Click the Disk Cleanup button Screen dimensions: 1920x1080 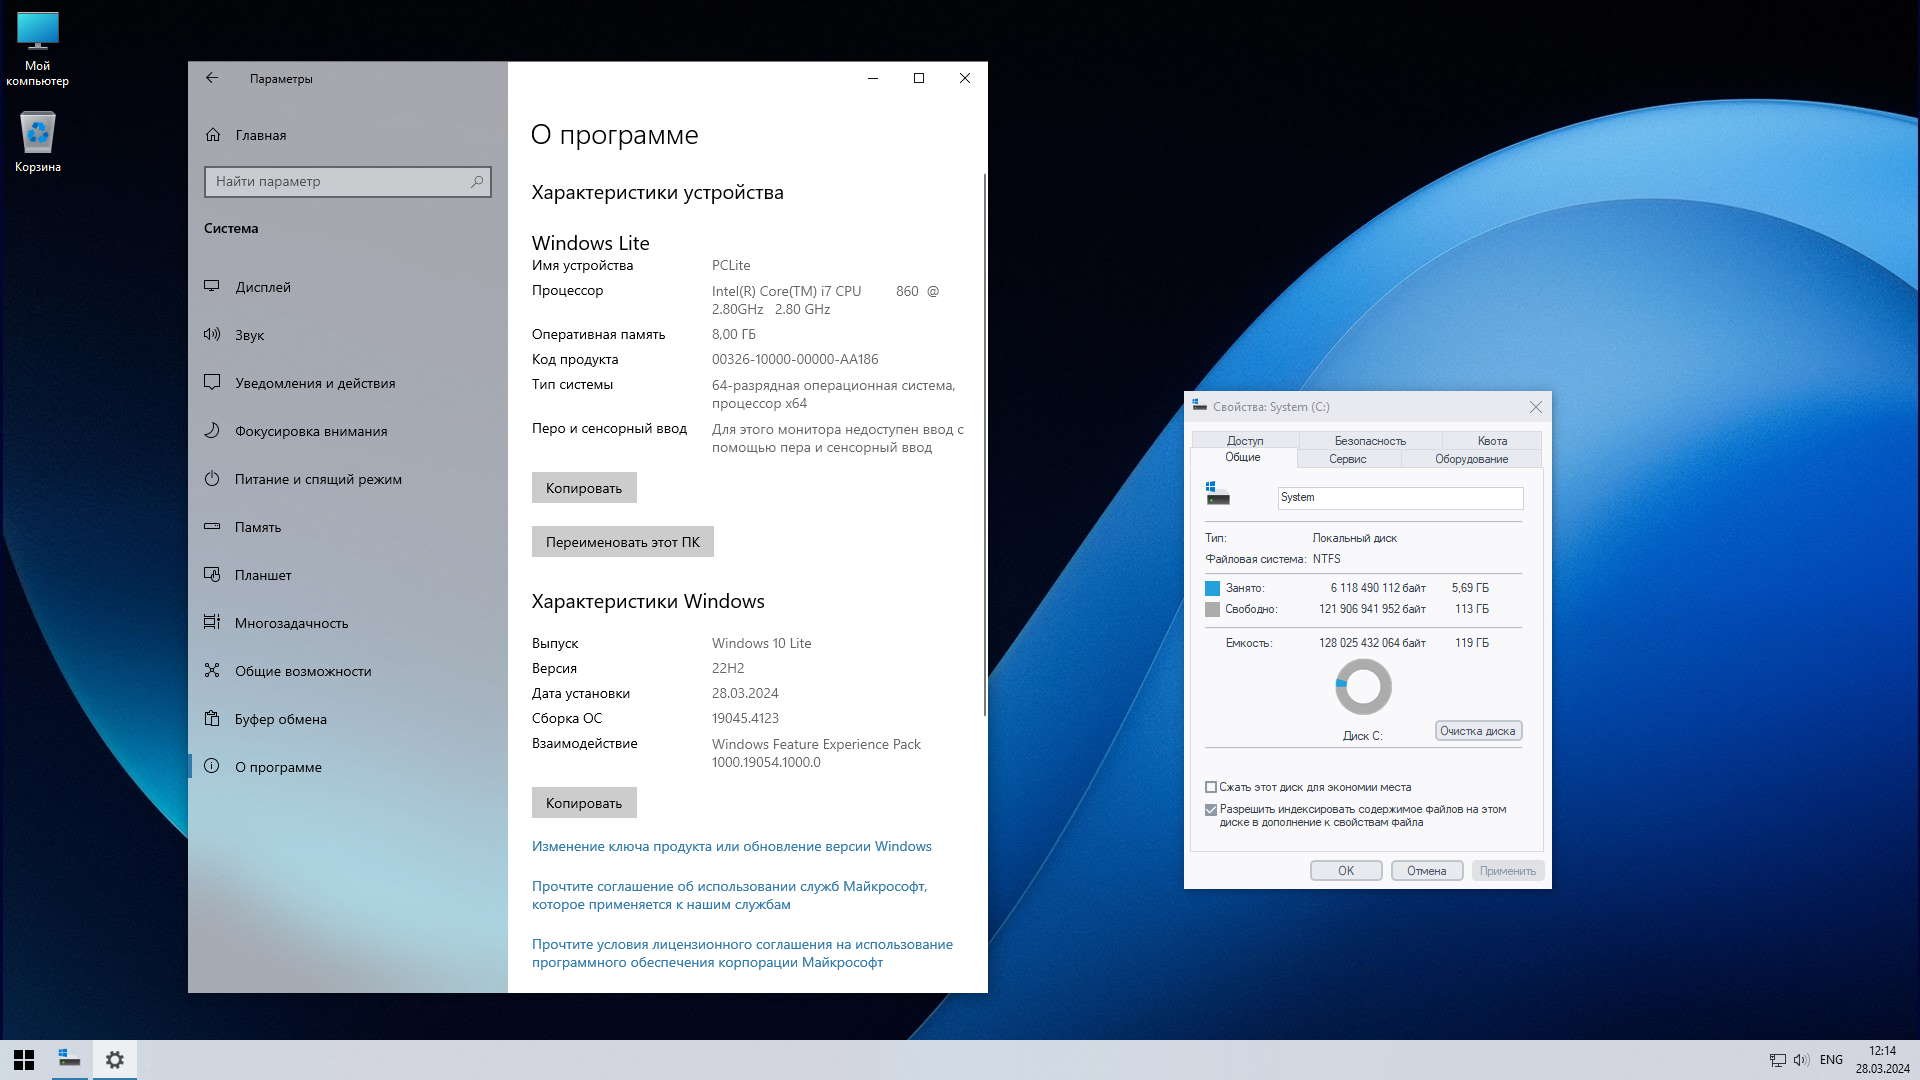pos(1477,731)
